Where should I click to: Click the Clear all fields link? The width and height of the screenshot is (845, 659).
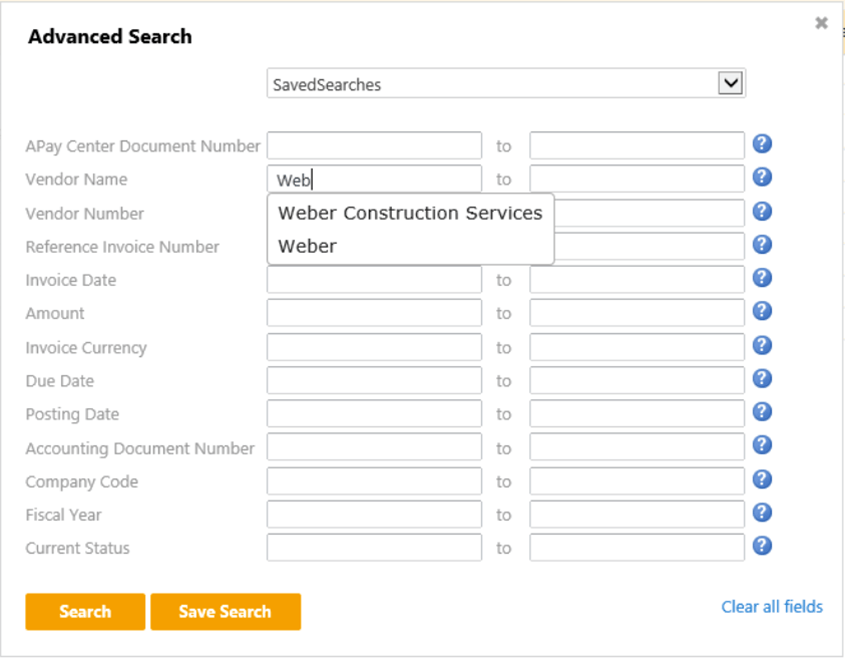[x=772, y=607]
